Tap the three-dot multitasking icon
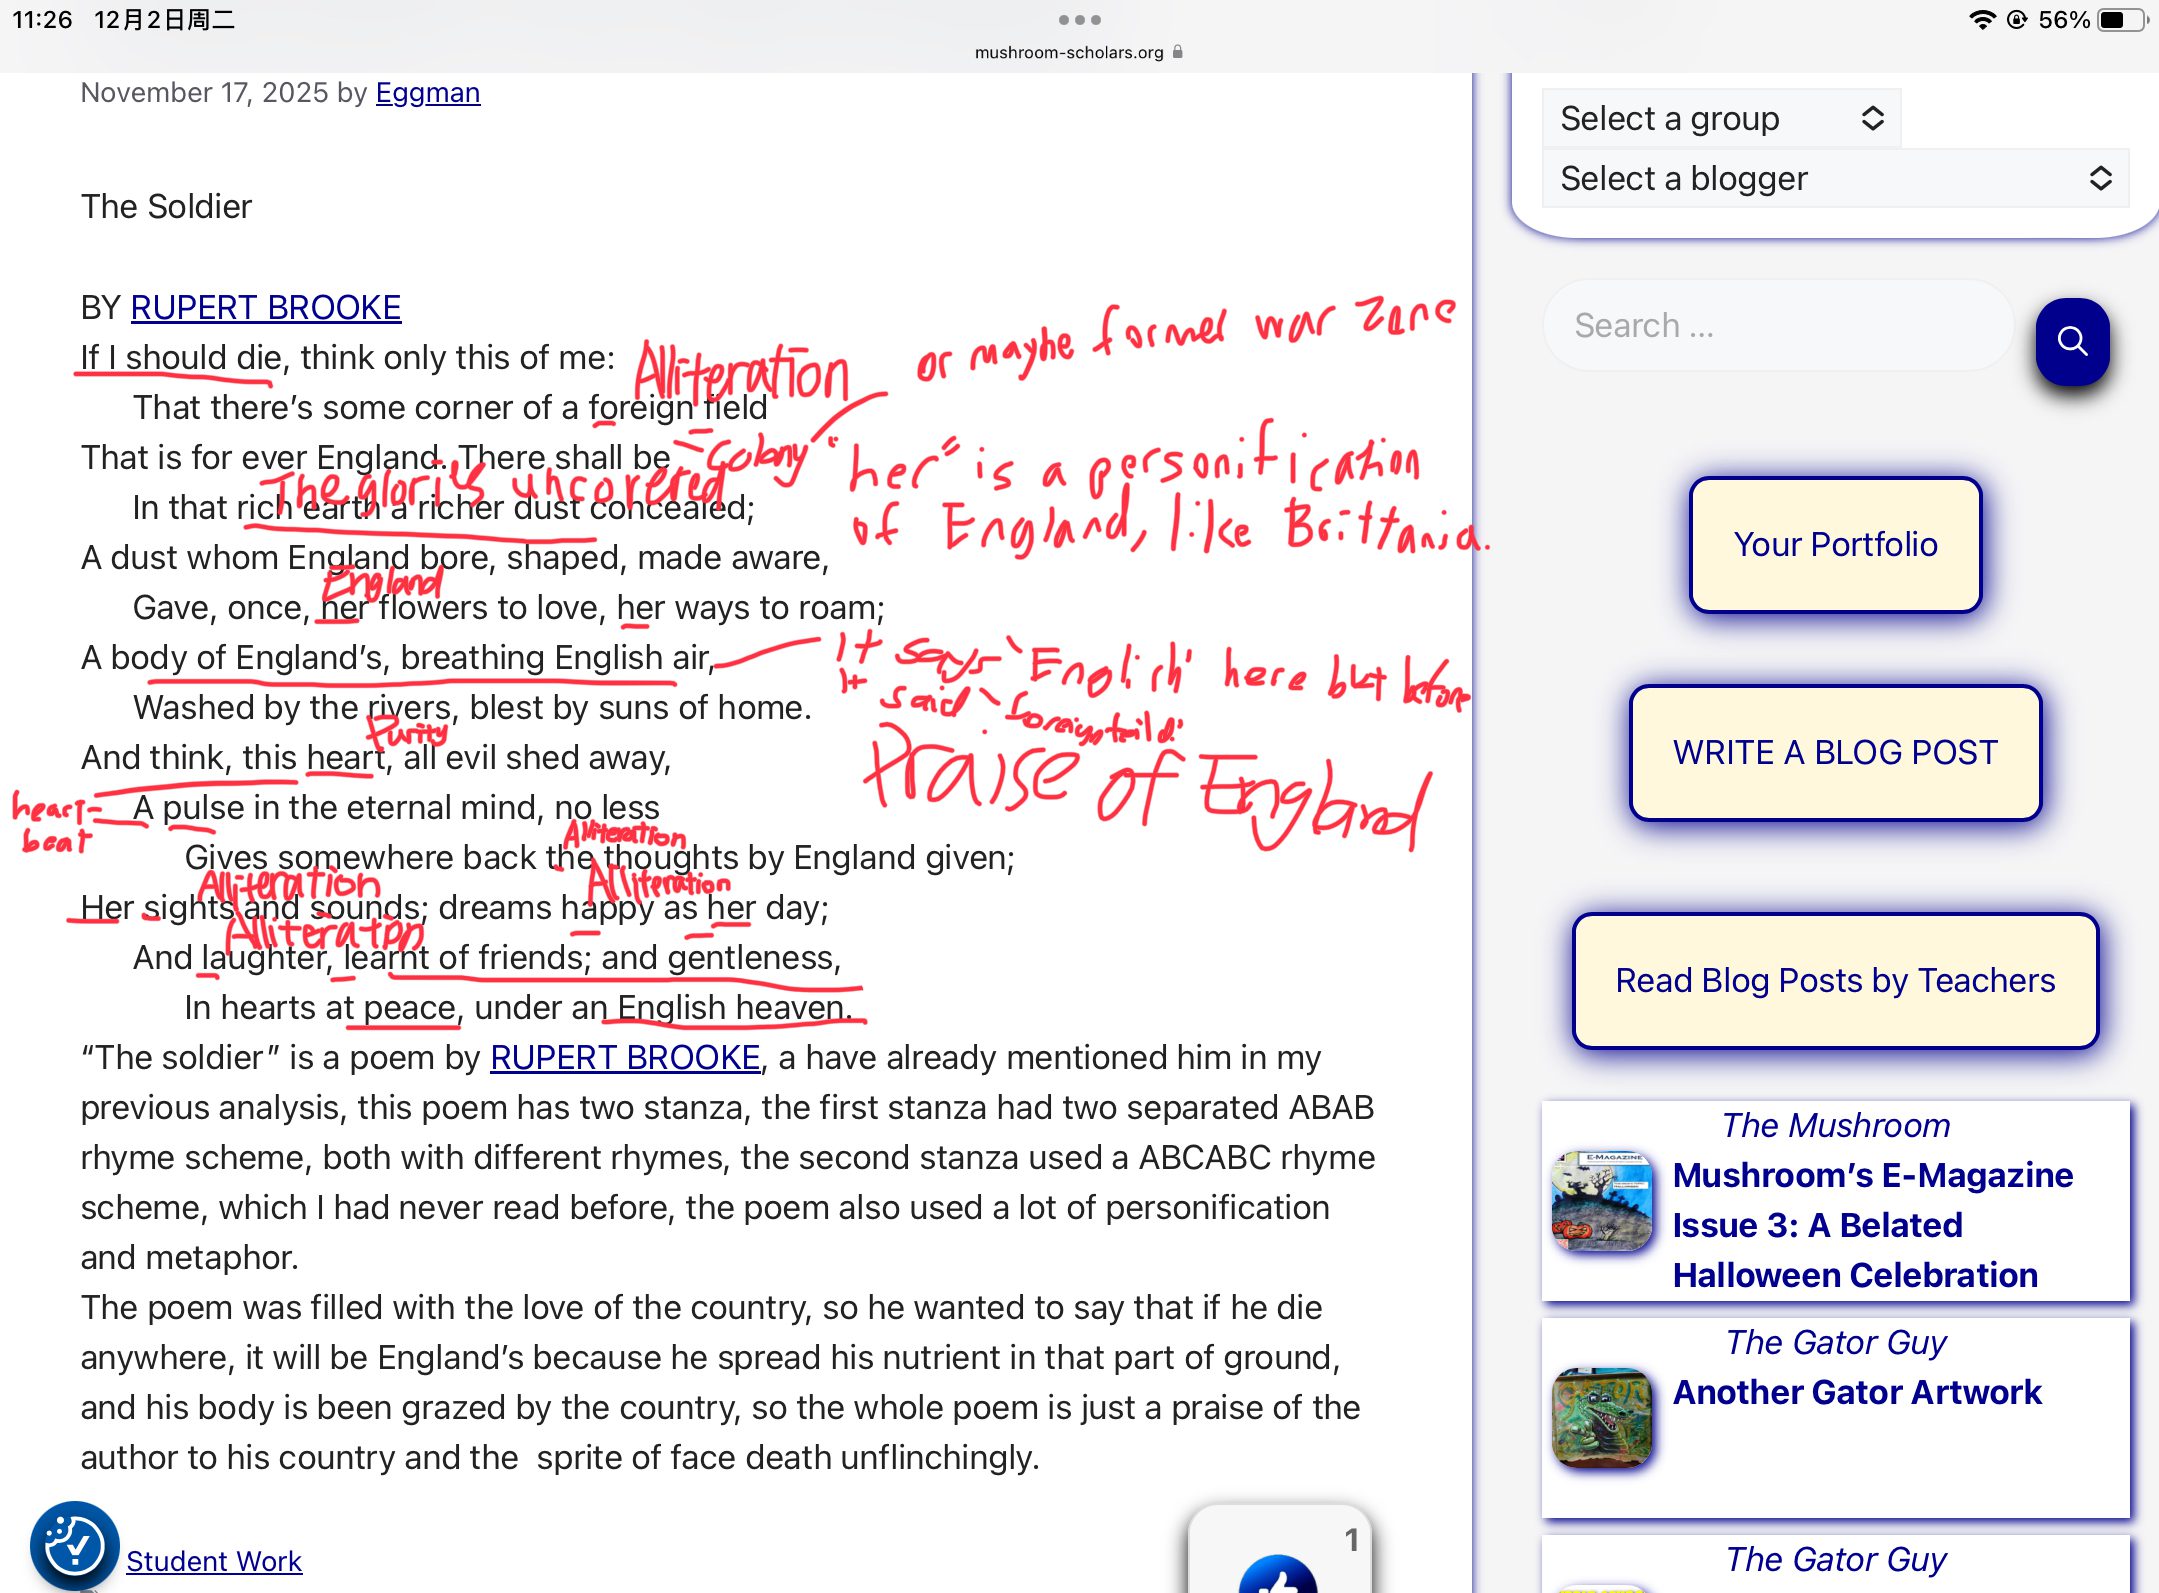 tap(1079, 20)
